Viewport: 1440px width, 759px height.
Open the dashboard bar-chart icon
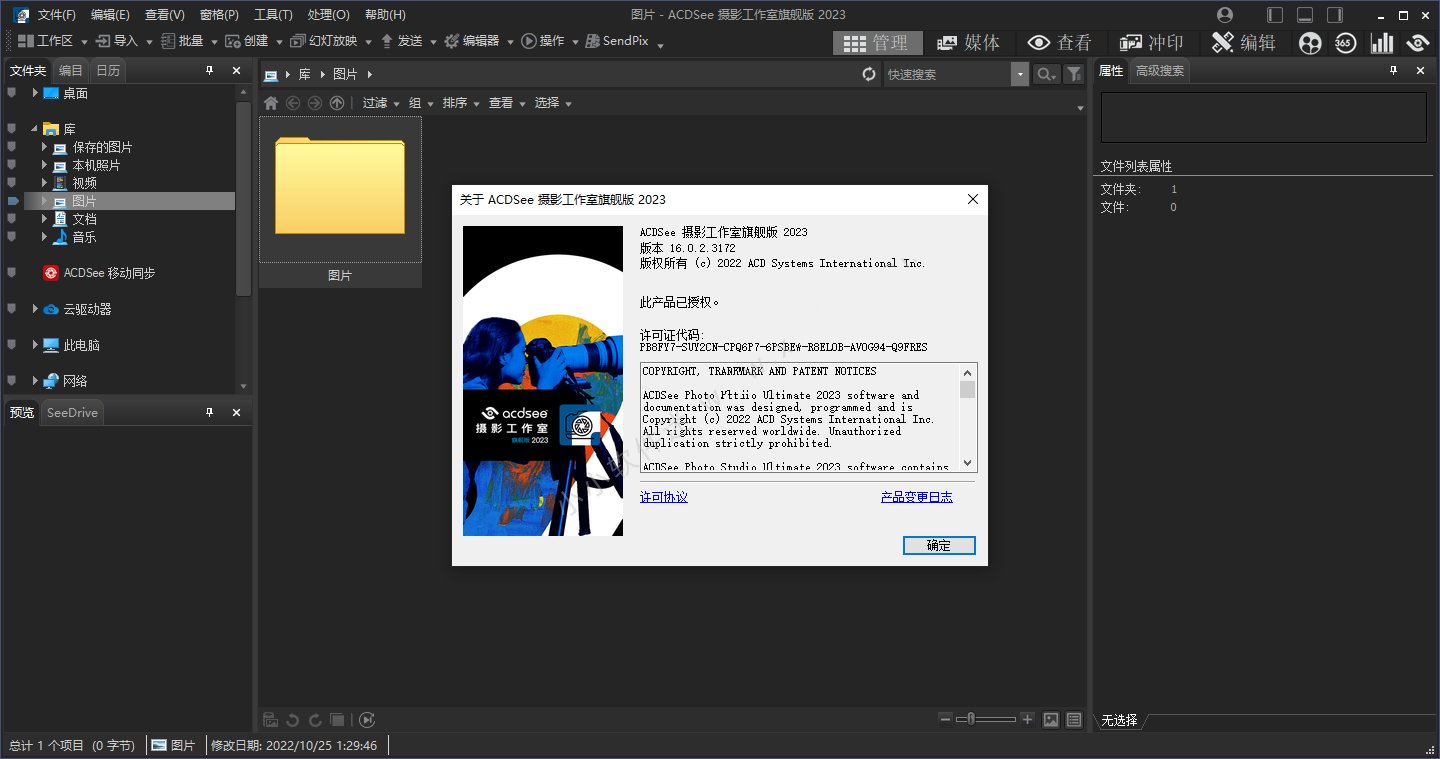[x=1382, y=43]
